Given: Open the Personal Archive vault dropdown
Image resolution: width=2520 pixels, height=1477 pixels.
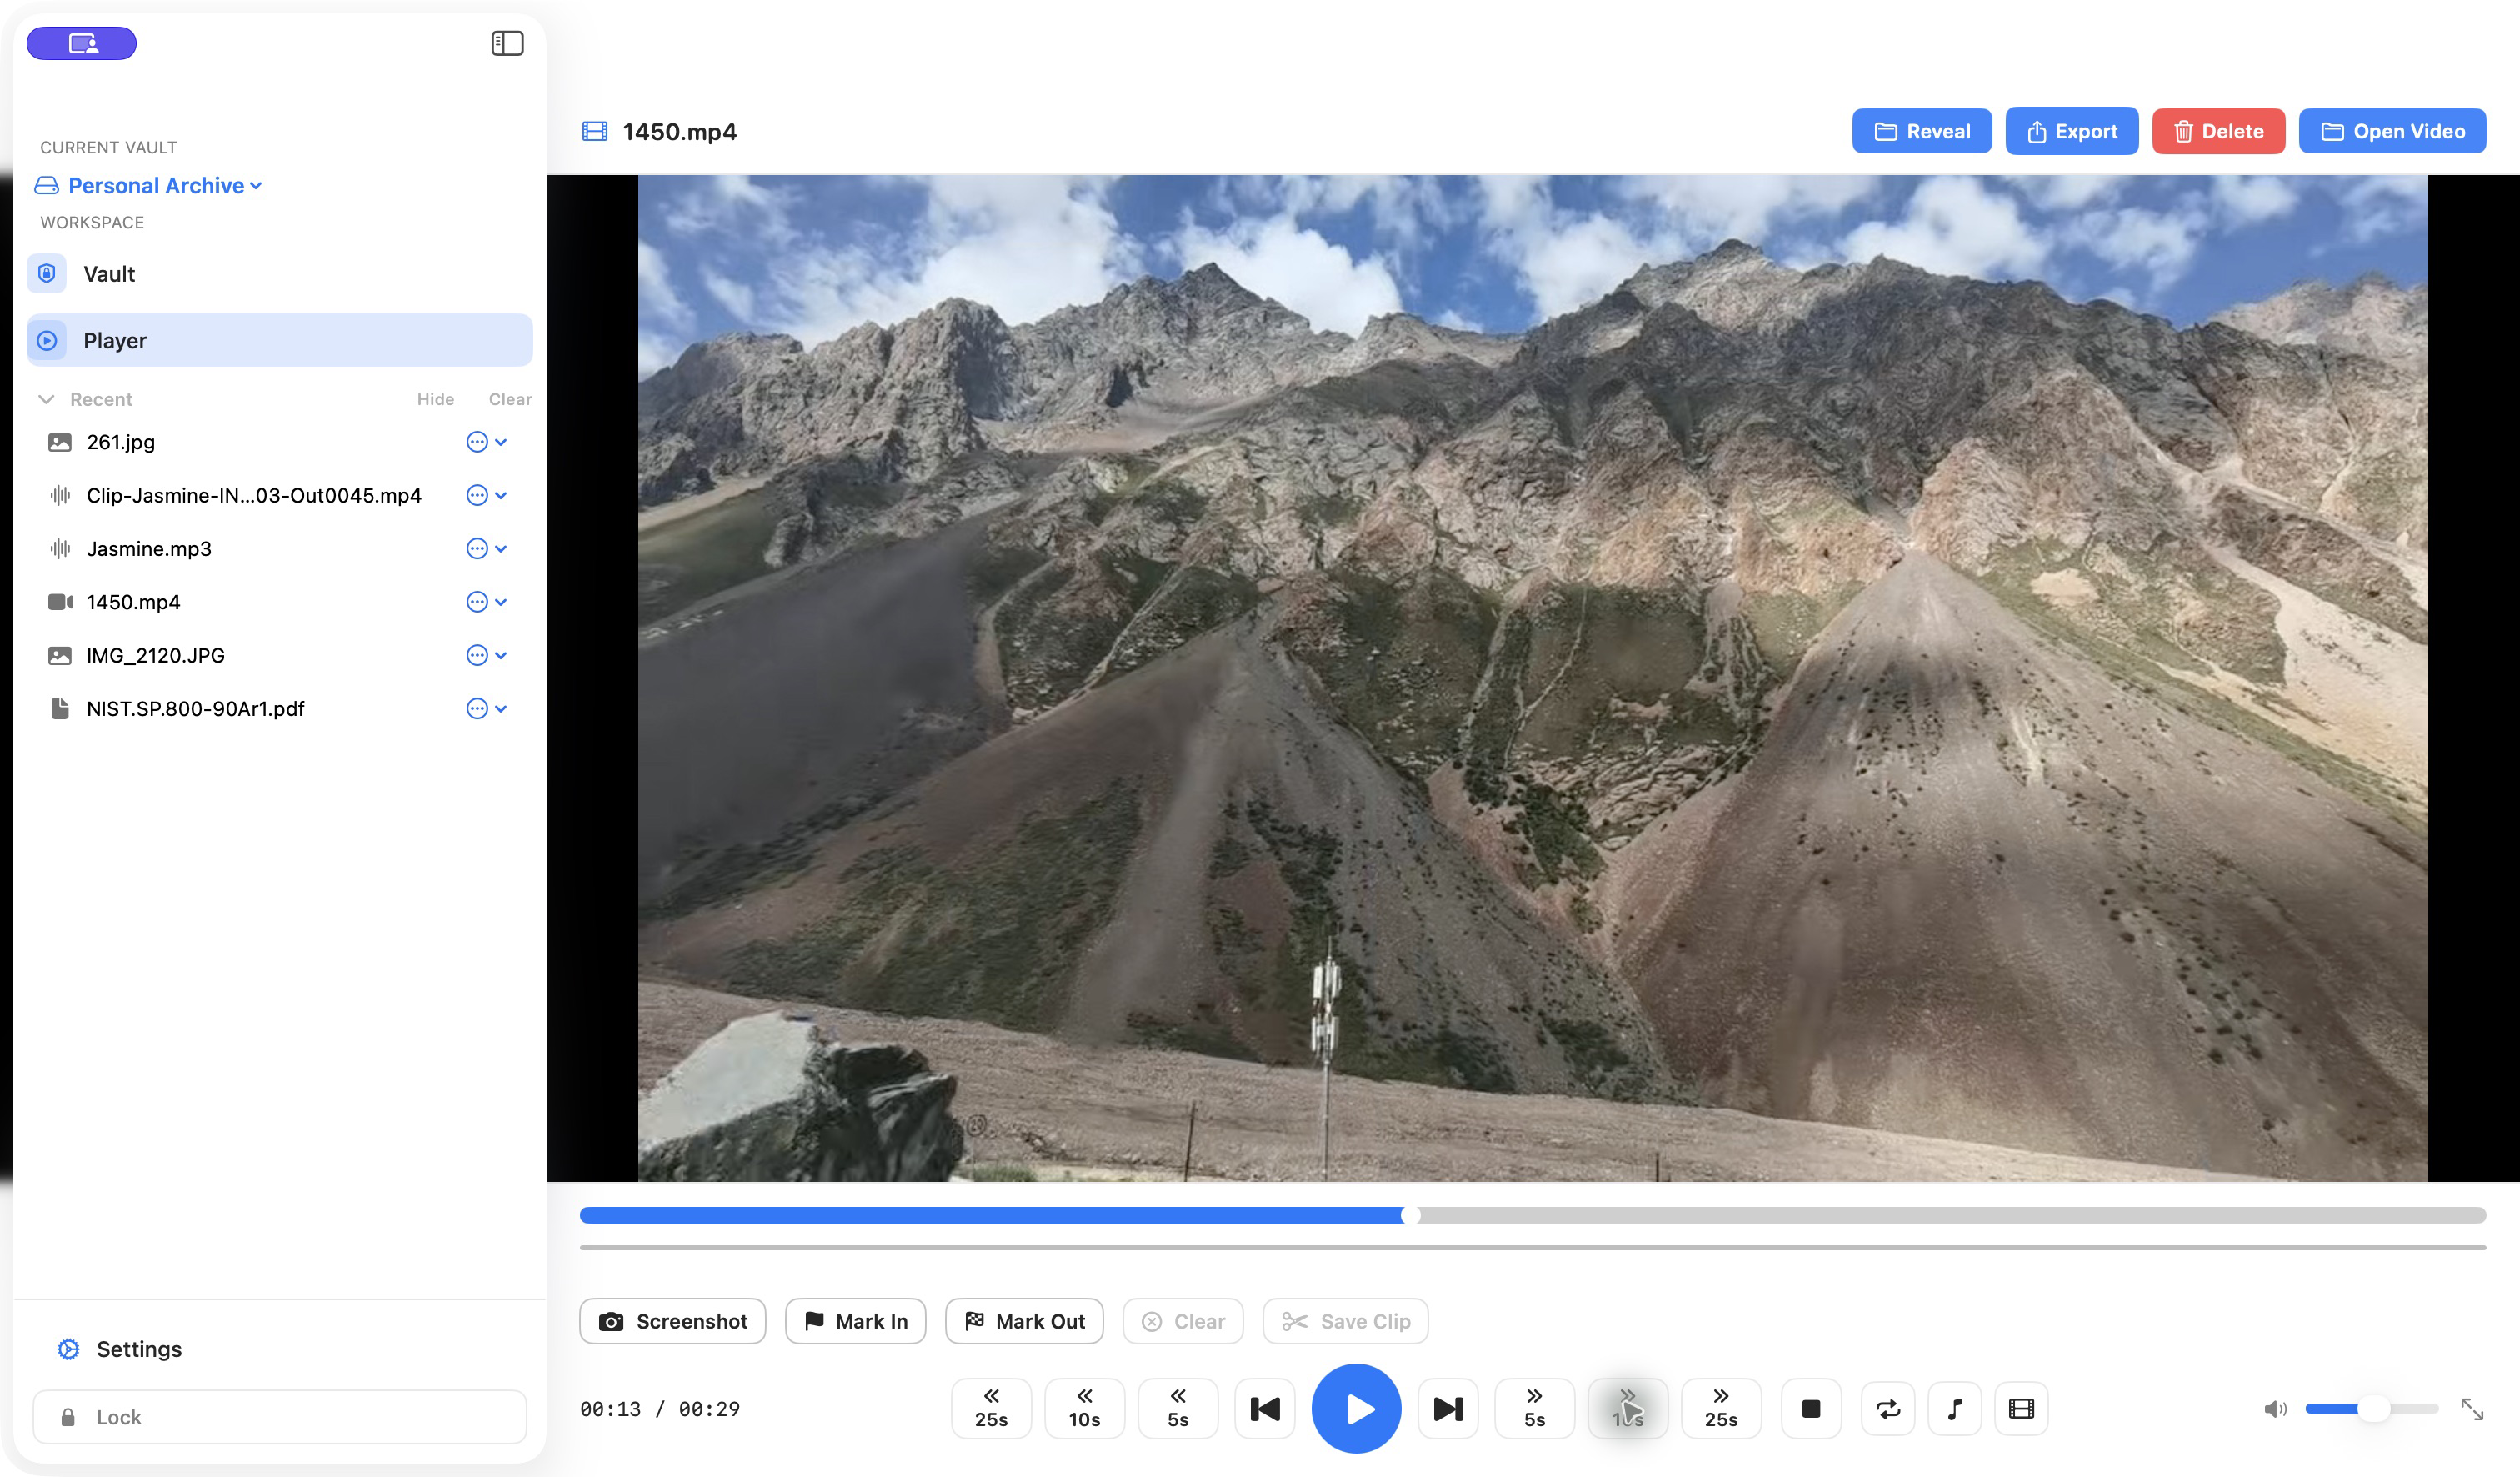Looking at the screenshot, I should 149,185.
